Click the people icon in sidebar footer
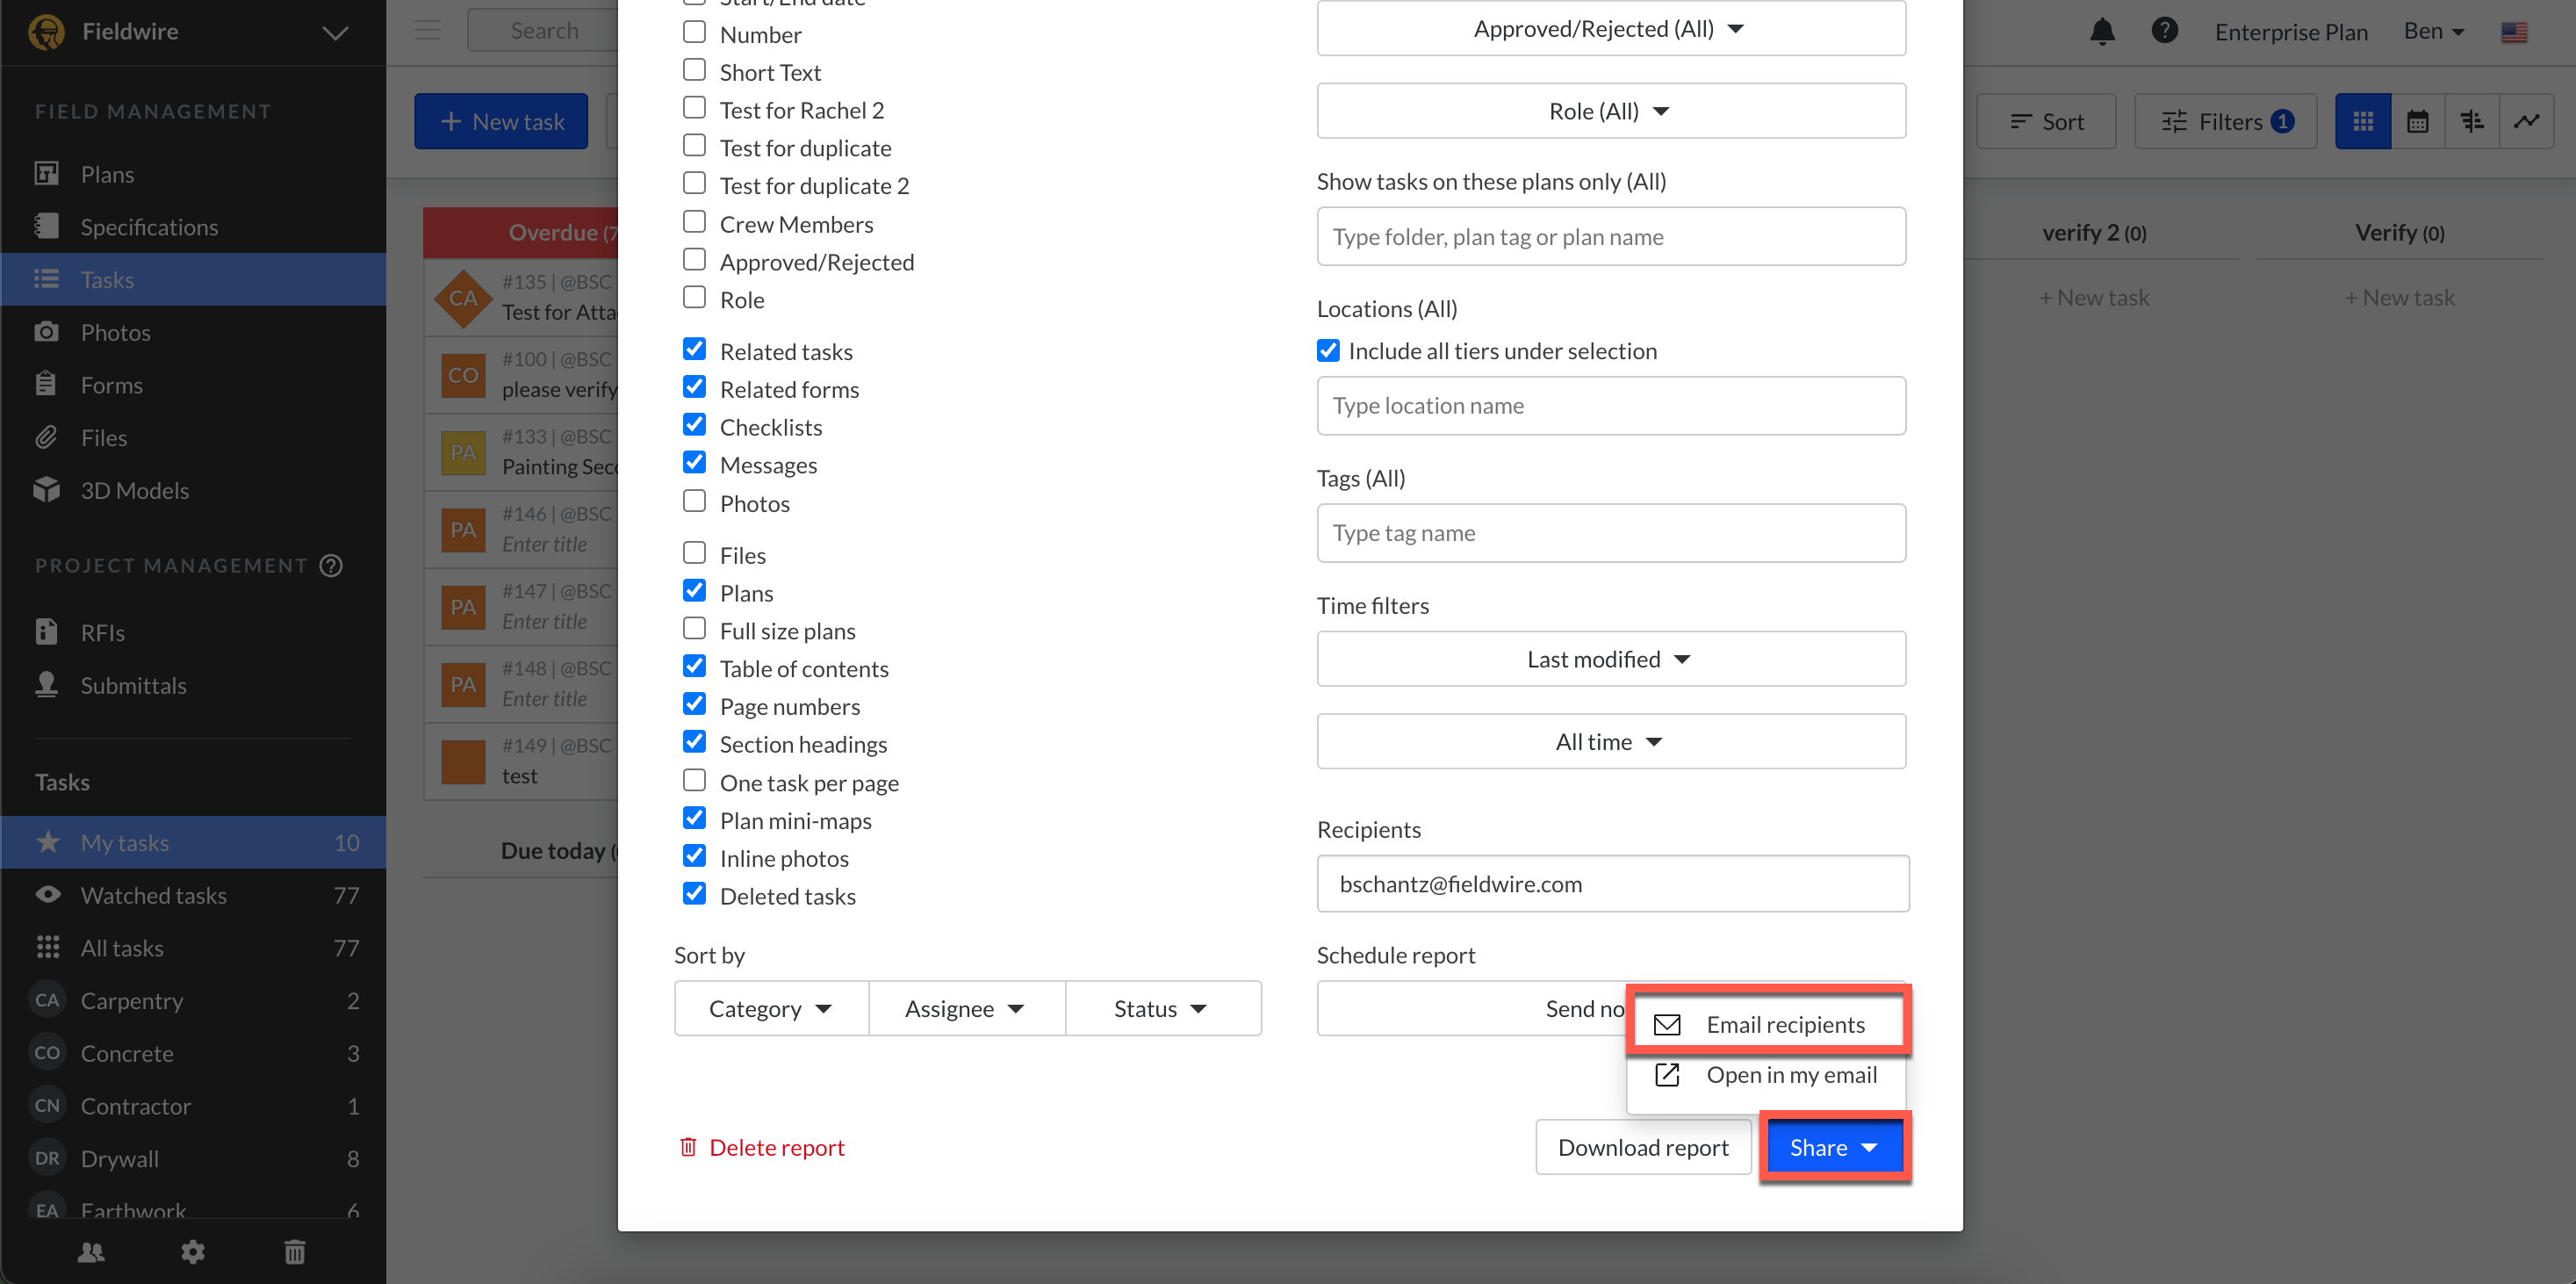Image resolution: width=2576 pixels, height=1284 pixels. click(91, 1251)
